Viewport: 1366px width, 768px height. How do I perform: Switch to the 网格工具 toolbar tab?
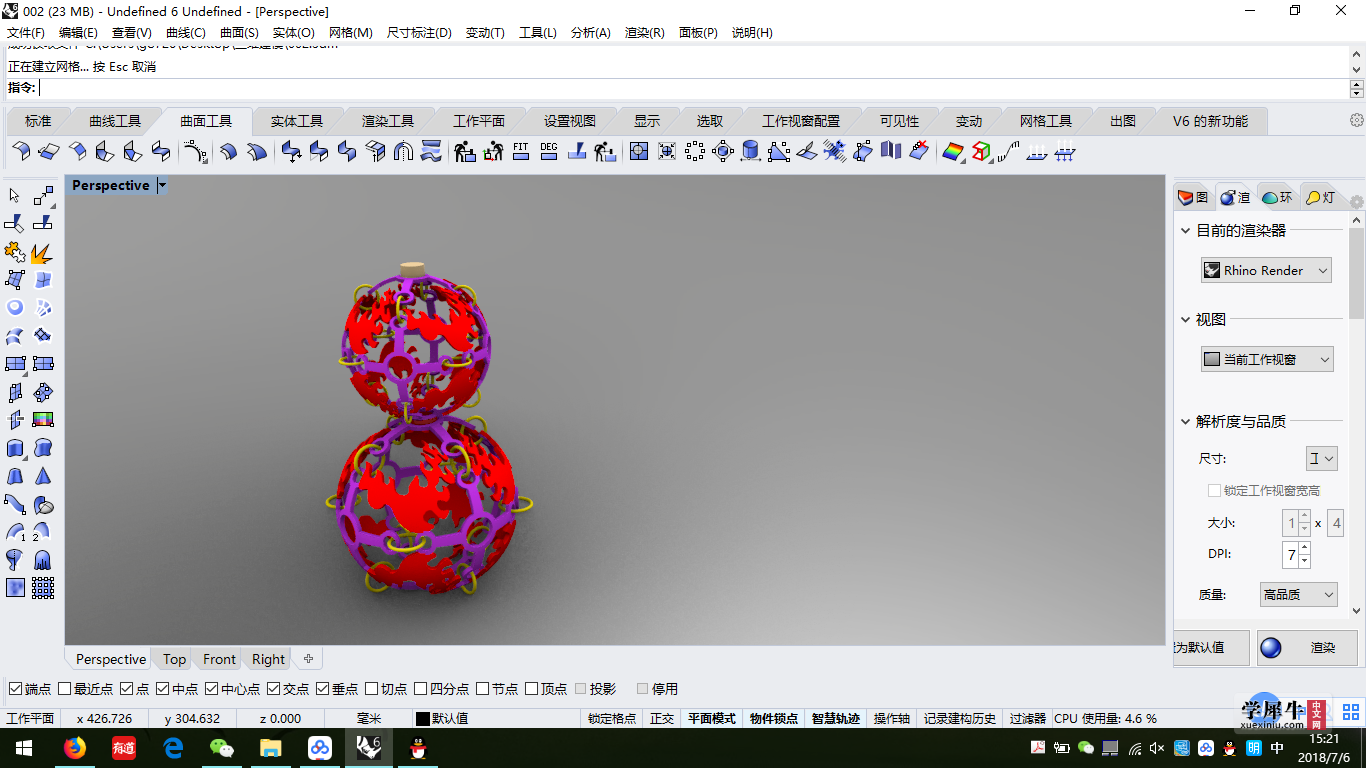[x=1046, y=121]
